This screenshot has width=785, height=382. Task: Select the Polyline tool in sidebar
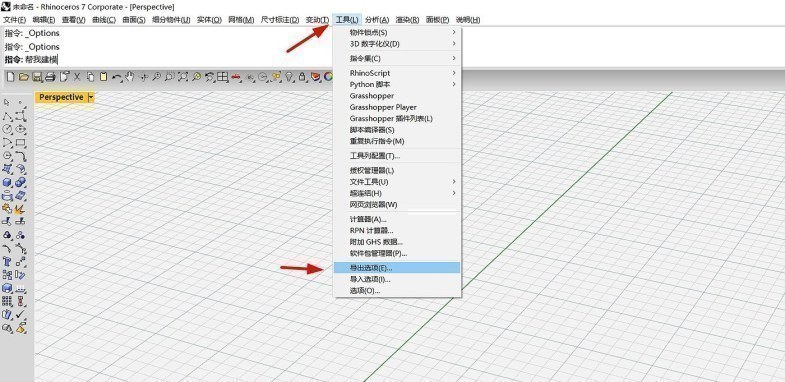(x=7, y=116)
